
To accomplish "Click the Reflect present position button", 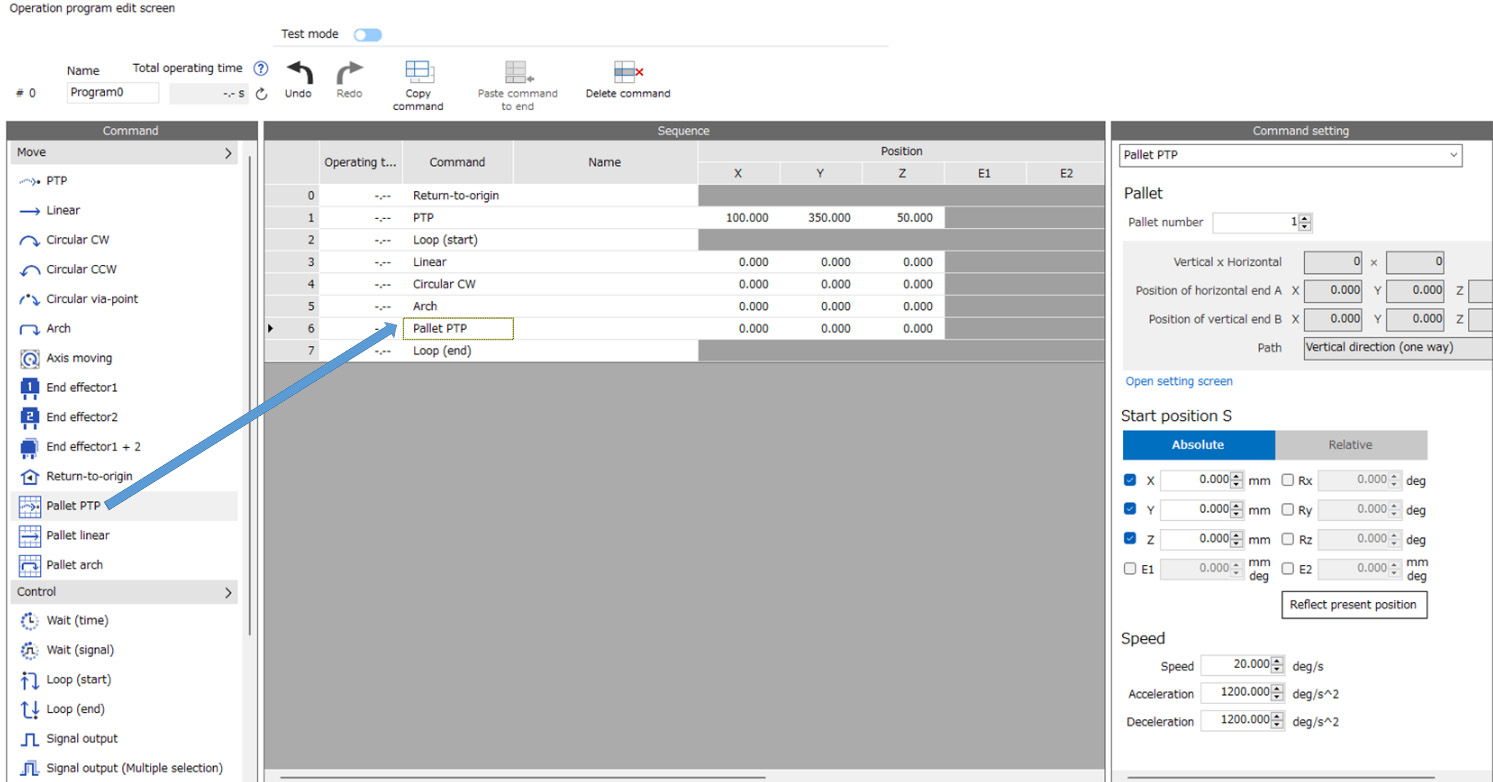I will 1353,605.
